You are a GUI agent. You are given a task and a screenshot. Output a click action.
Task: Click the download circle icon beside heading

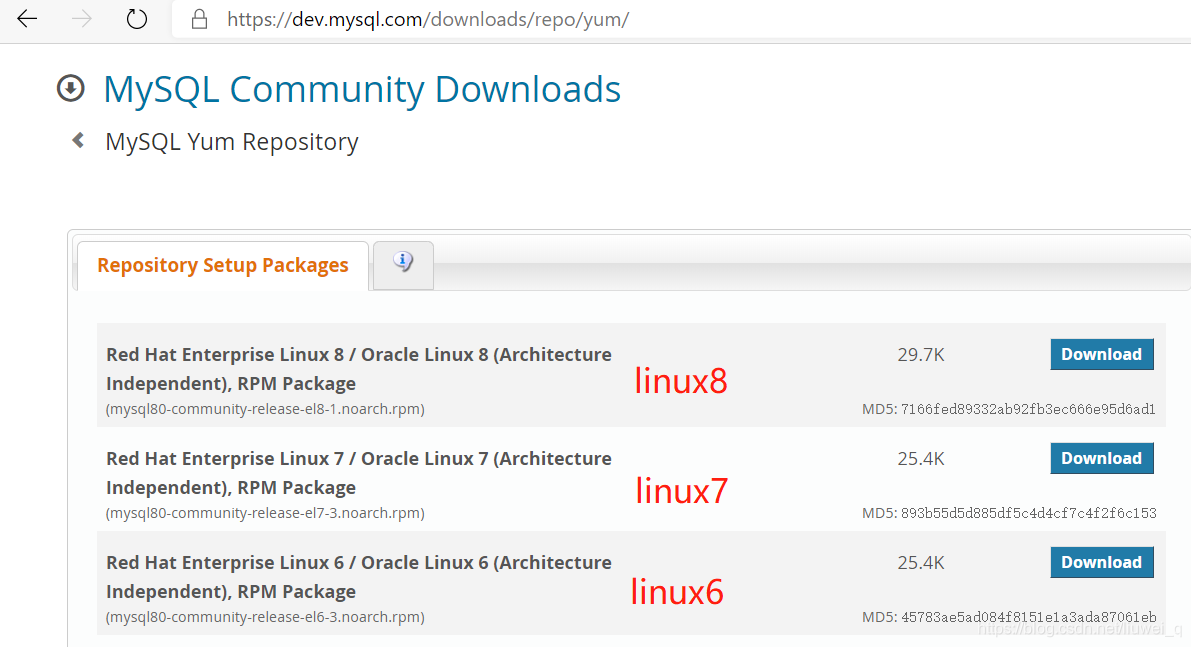click(71, 88)
